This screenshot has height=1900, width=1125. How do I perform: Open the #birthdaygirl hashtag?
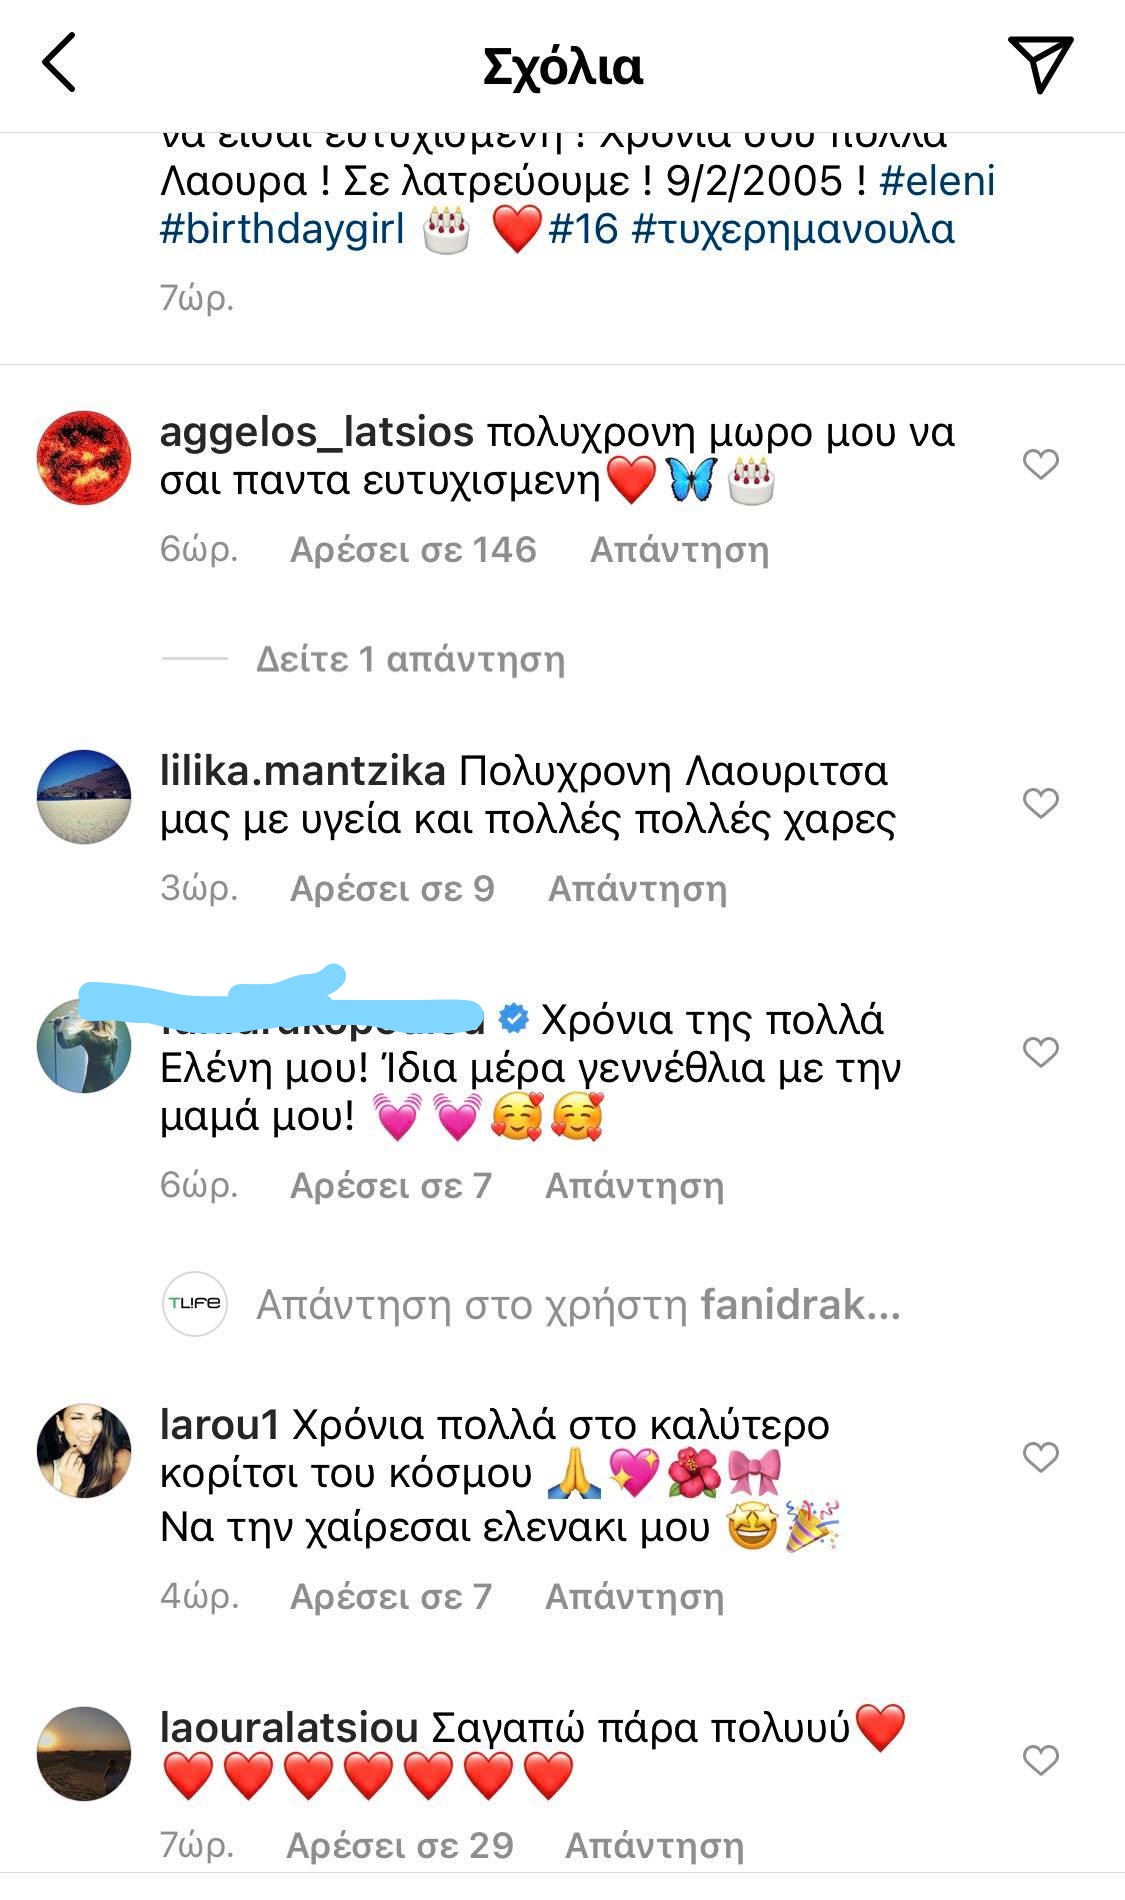[282, 229]
